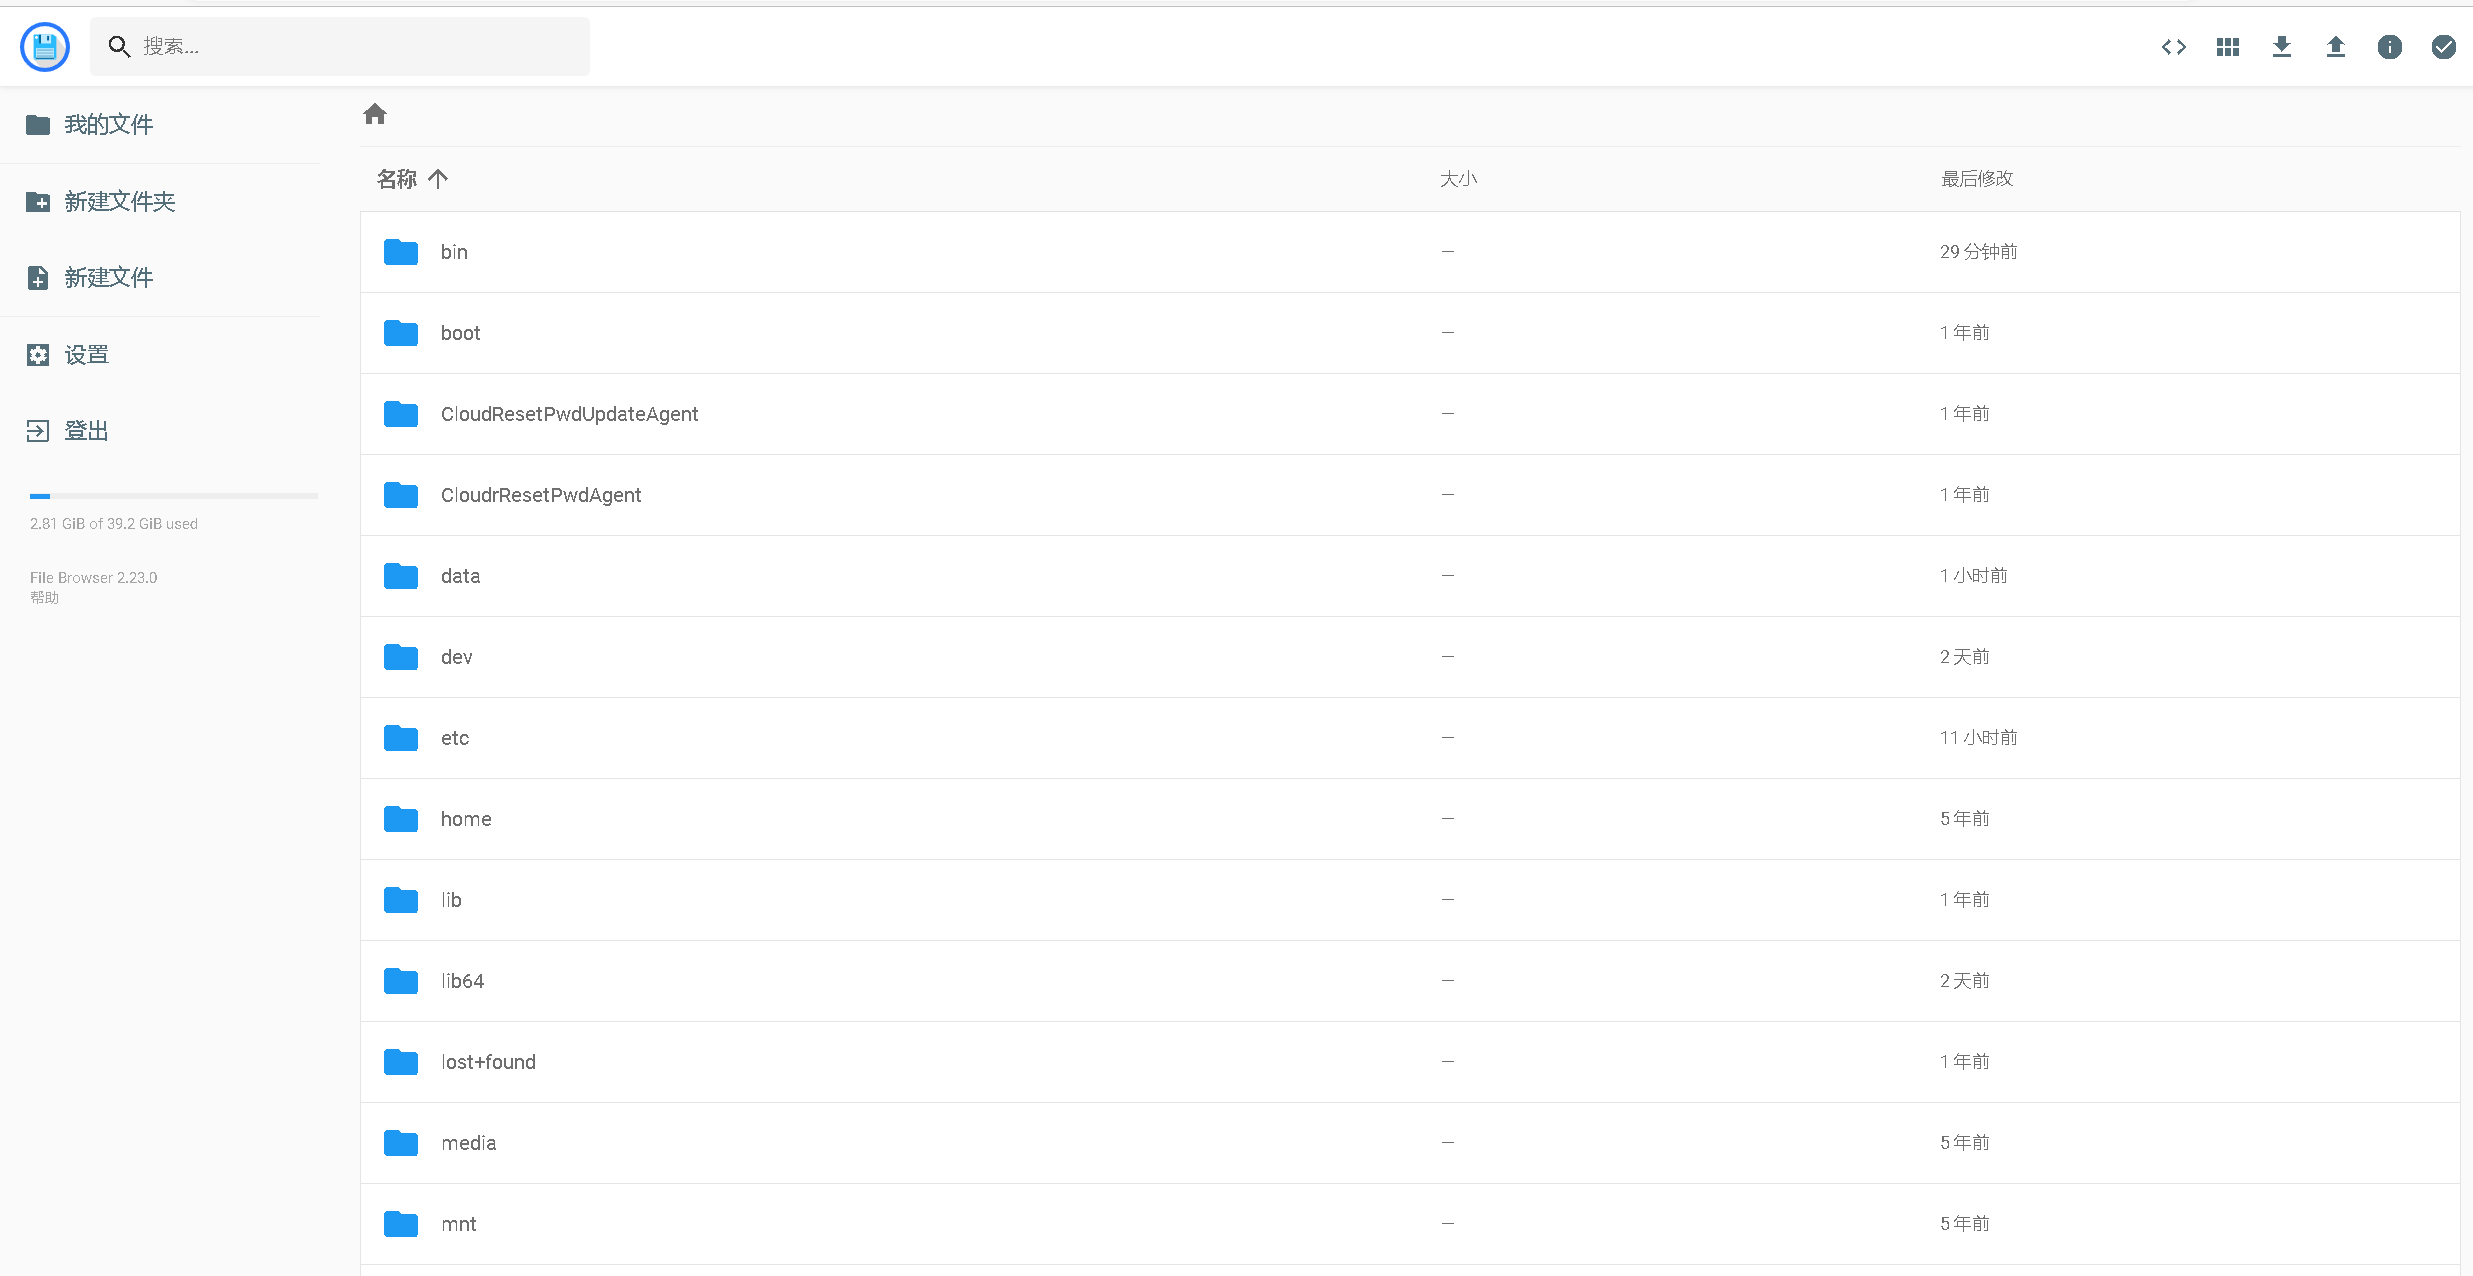2473x1276 pixels.
Task: Open 设置 settings page
Action: tap(86, 355)
